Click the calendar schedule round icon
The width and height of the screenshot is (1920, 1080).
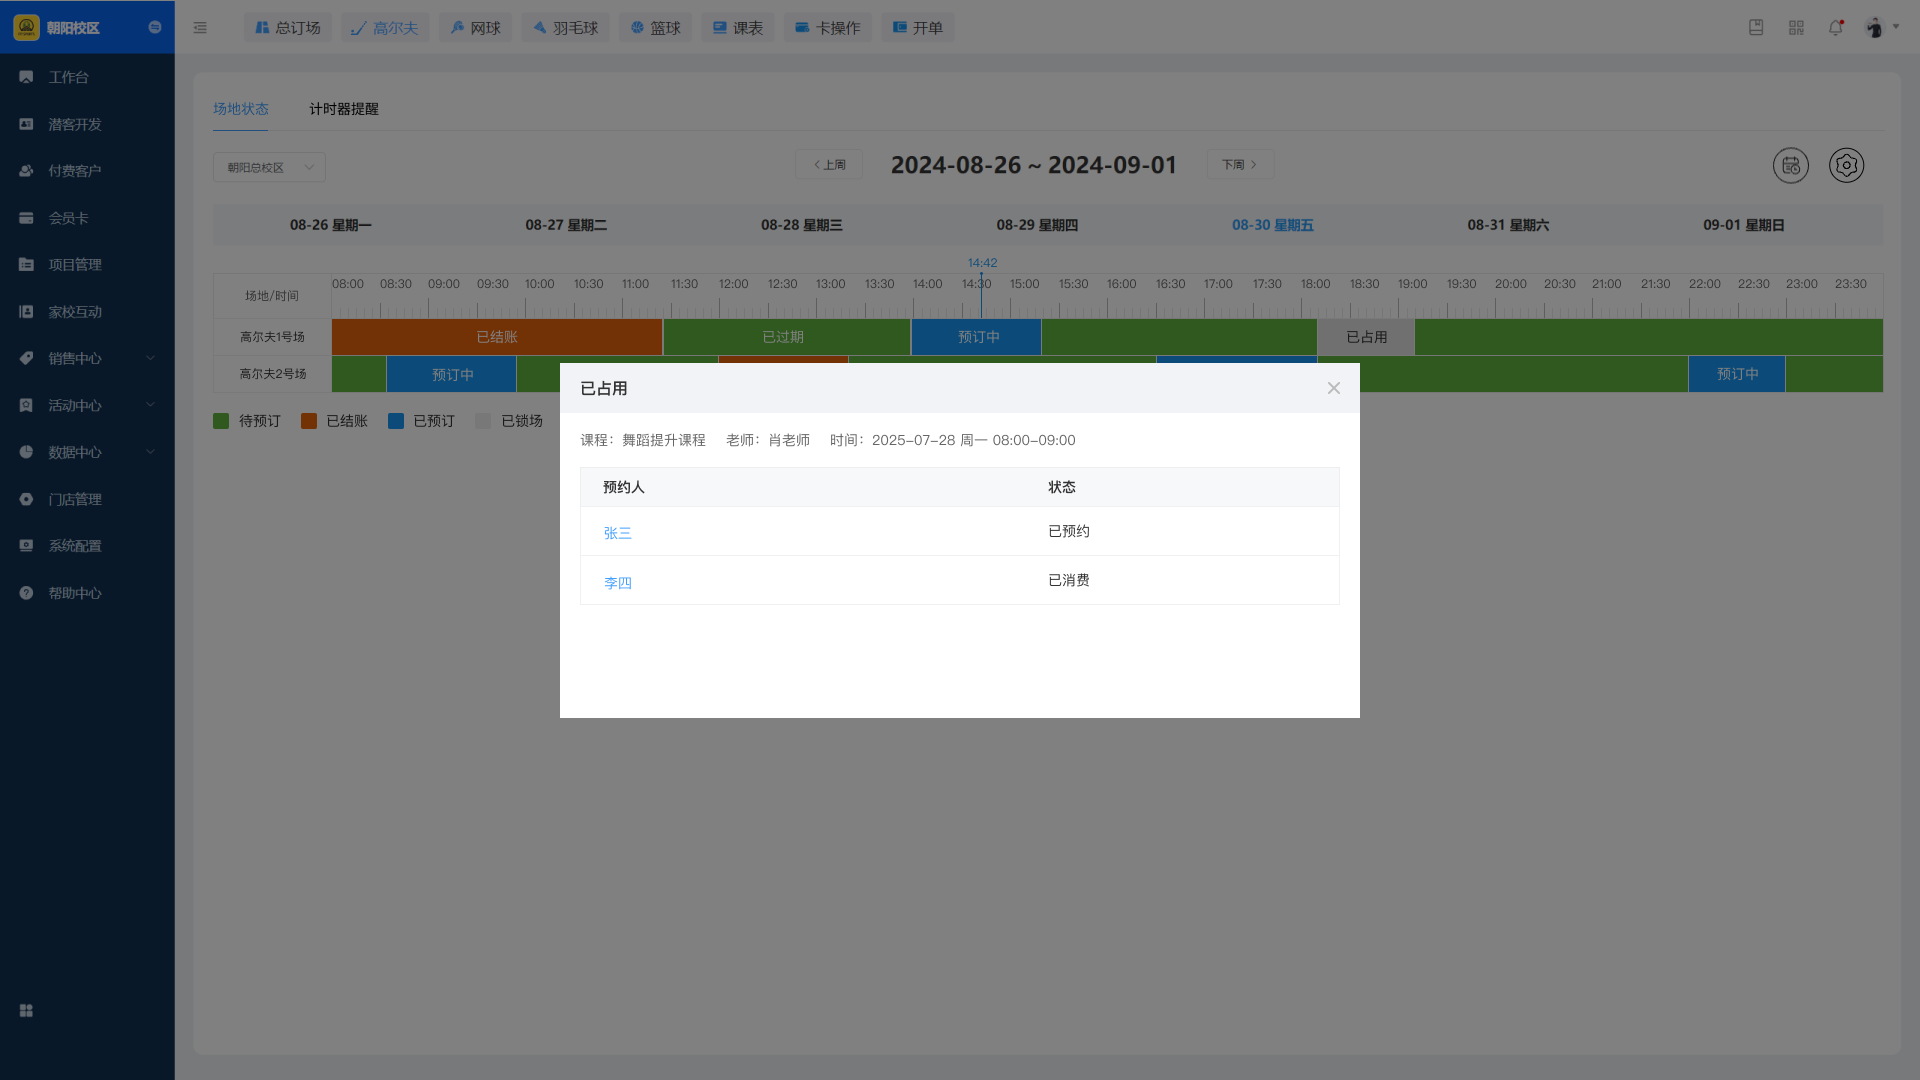tap(1790, 165)
